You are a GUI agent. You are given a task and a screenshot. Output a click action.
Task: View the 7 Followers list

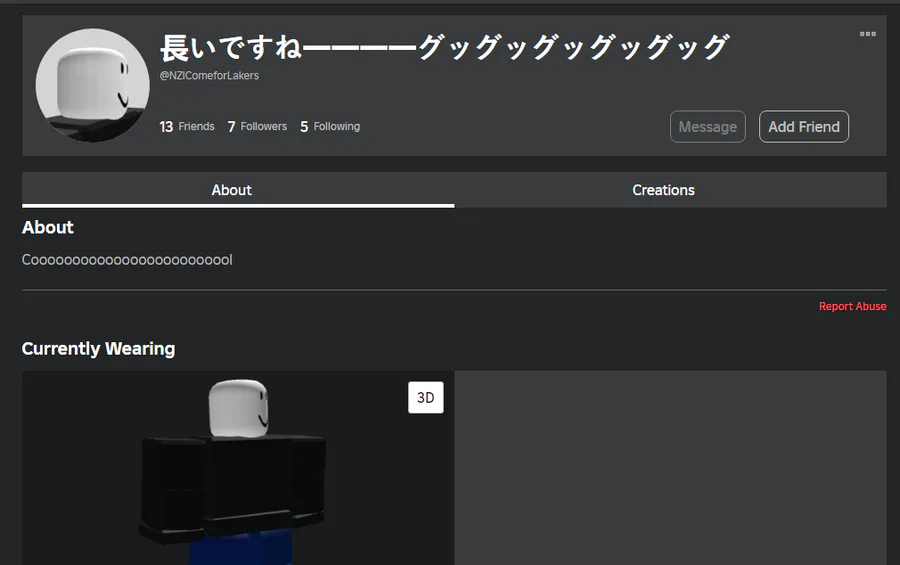tap(257, 126)
